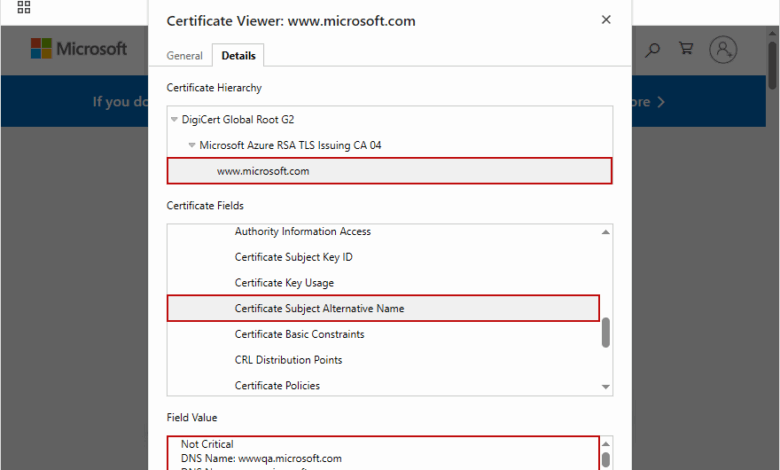The width and height of the screenshot is (780, 470).
Task: Select Certificate Basic Constraints field
Action: tap(299, 334)
